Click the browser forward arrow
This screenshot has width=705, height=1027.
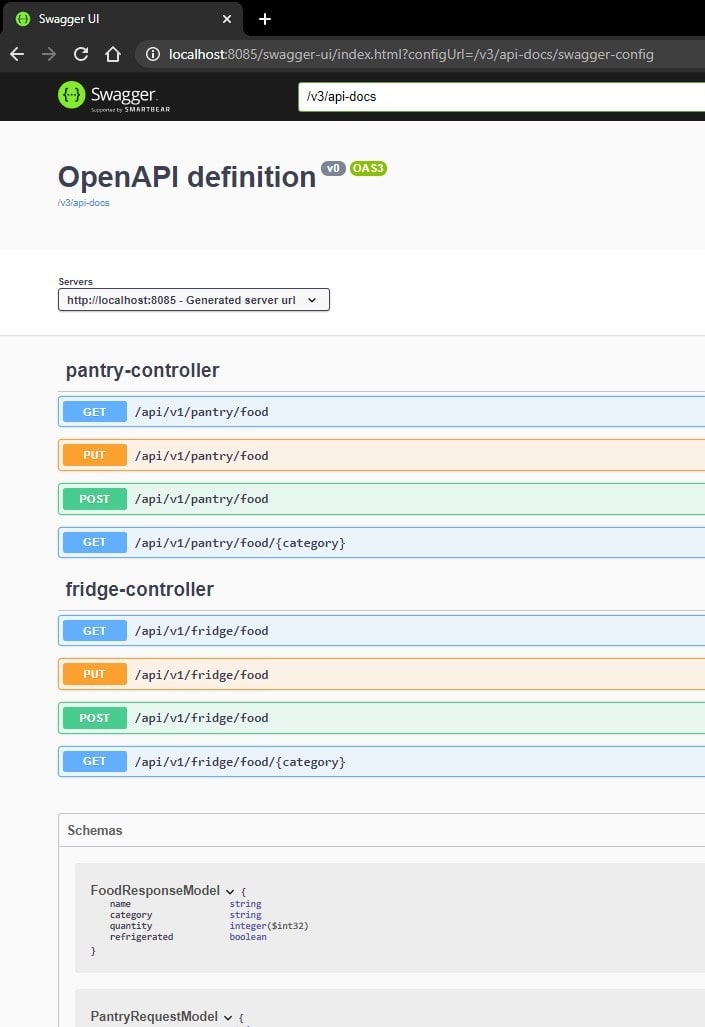pos(49,54)
